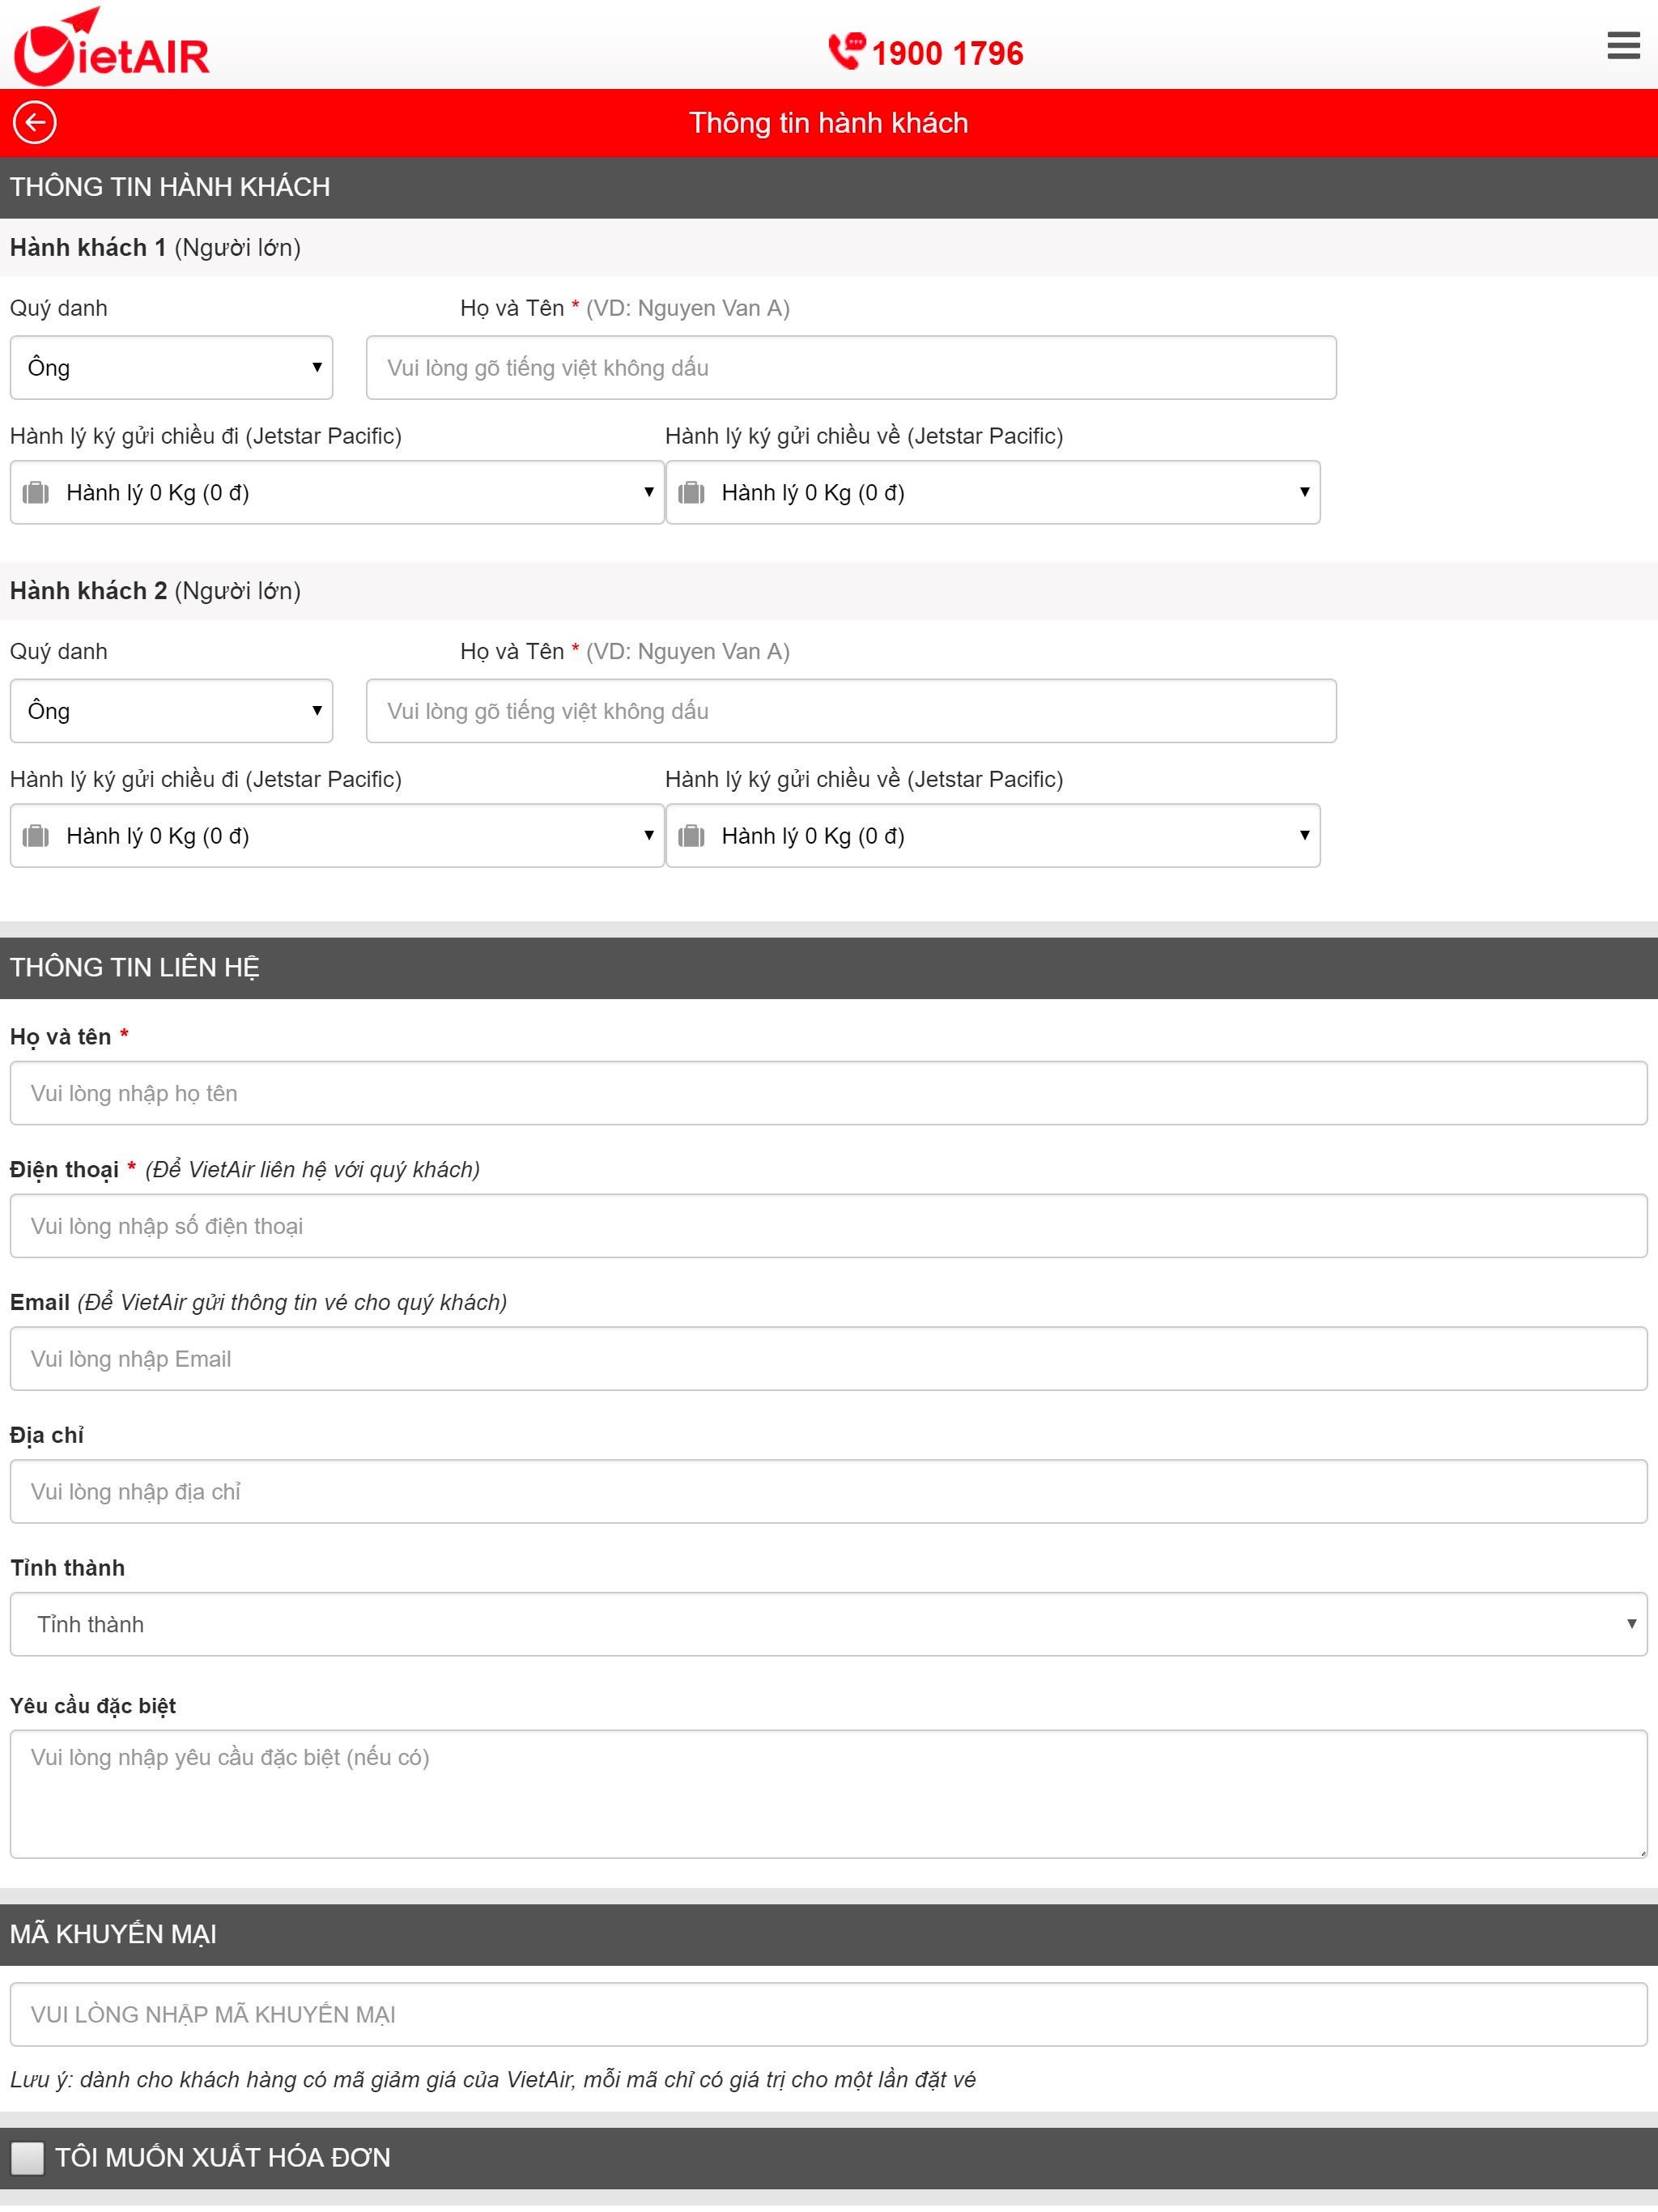Expand return baggage dropdown for passenger 1
This screenshot has height=2212, width=1658.
click(x=992, y=492)
